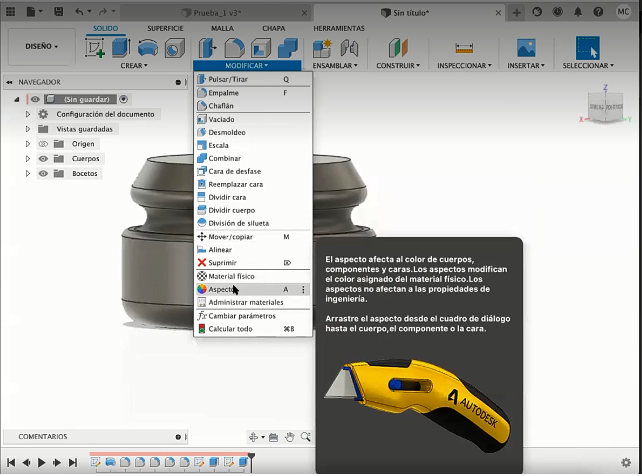Click the Shell toolbar icon

(x=261, y=48)
